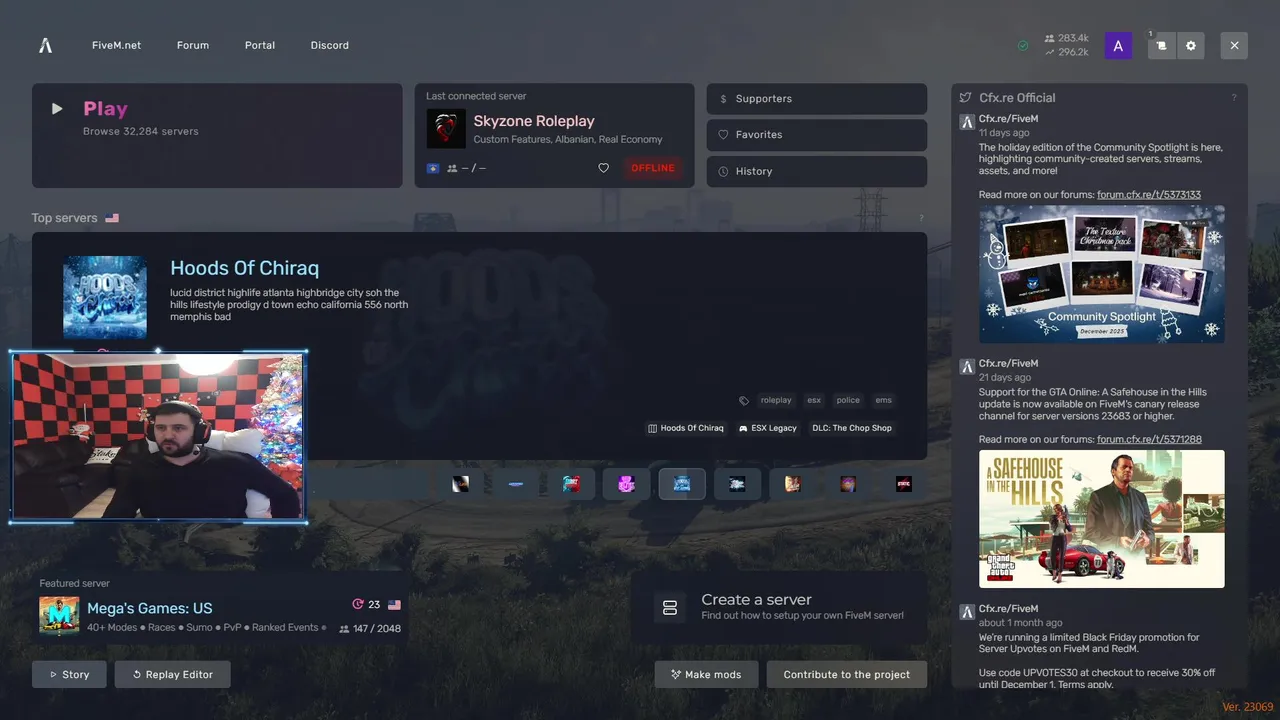Screen dimensions: 1280x720
Task: Click the help question mark in Cfx.re Official panel
Action: pos(1234,98)
